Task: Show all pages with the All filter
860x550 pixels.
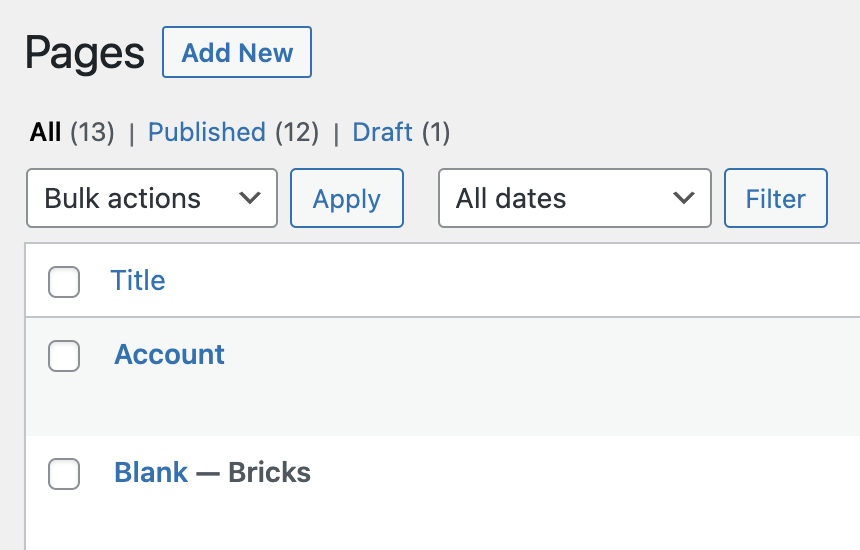Action: click(46, 132)
